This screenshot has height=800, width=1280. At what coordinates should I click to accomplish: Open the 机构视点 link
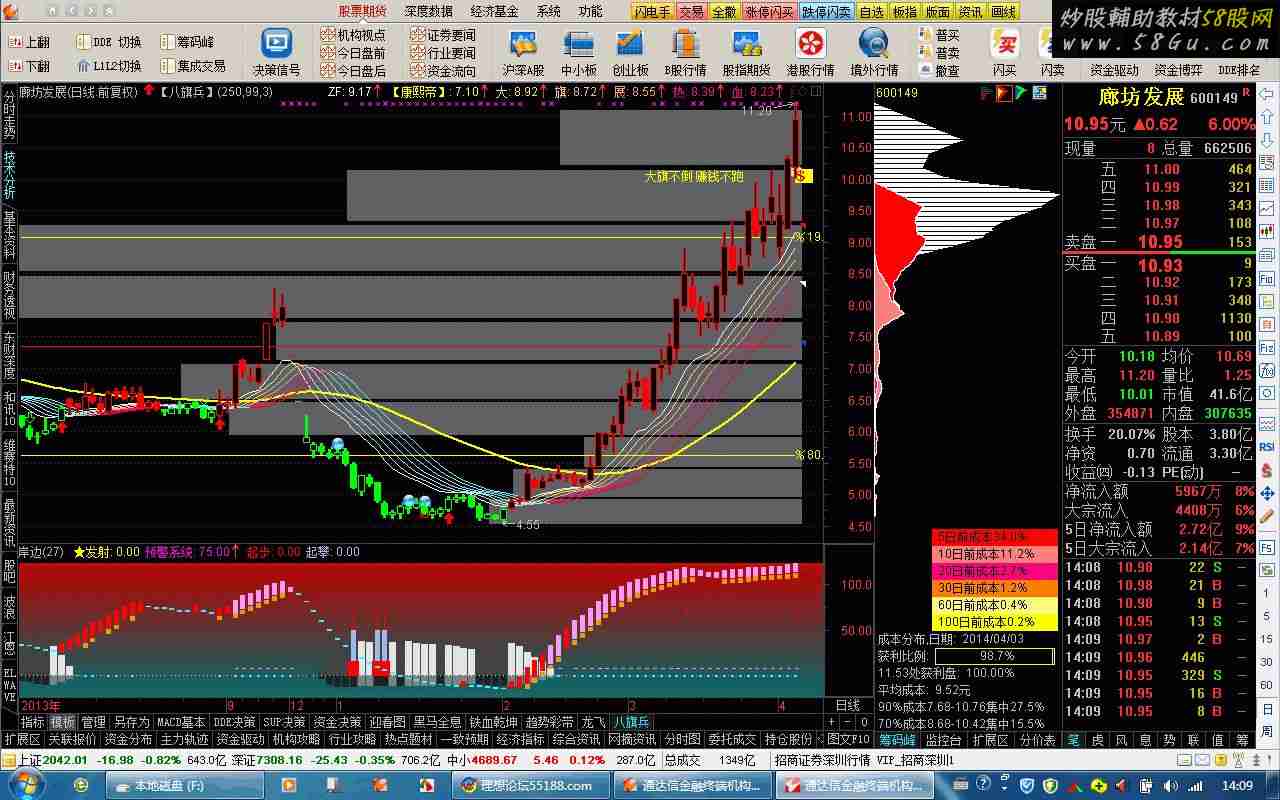point(354,35)
